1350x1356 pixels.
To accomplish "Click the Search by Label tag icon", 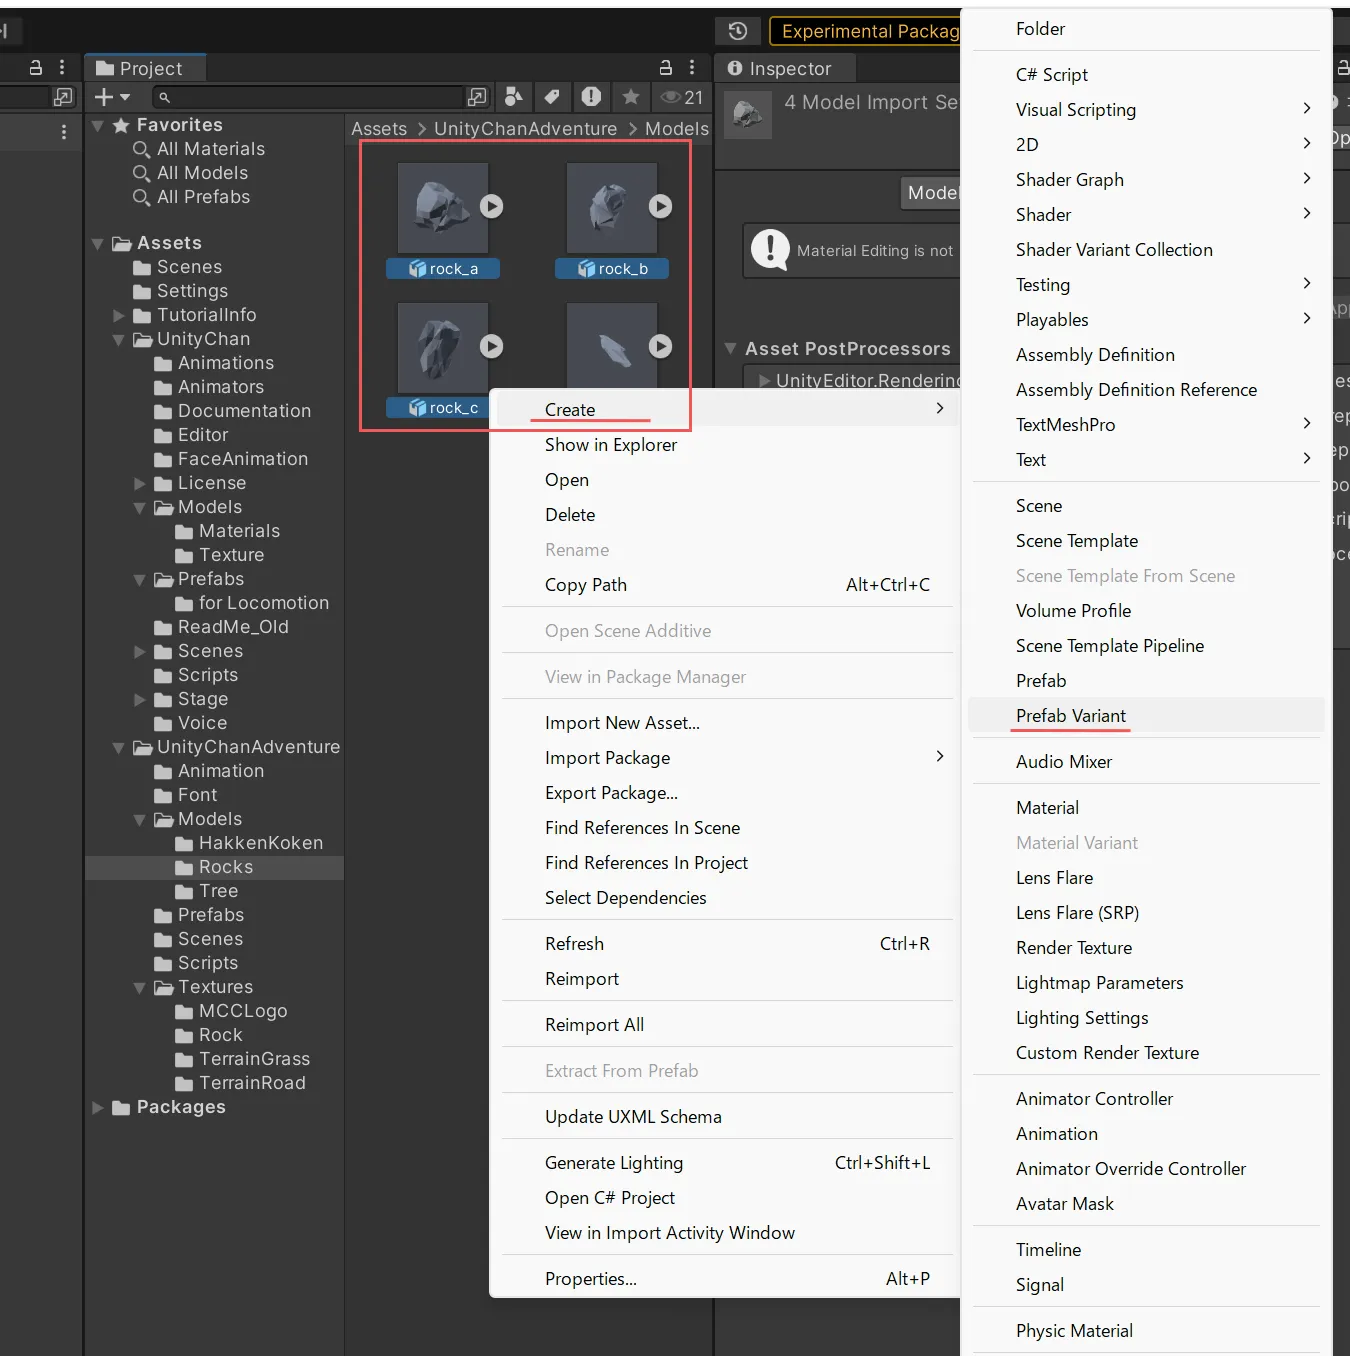I will [551, 96].
